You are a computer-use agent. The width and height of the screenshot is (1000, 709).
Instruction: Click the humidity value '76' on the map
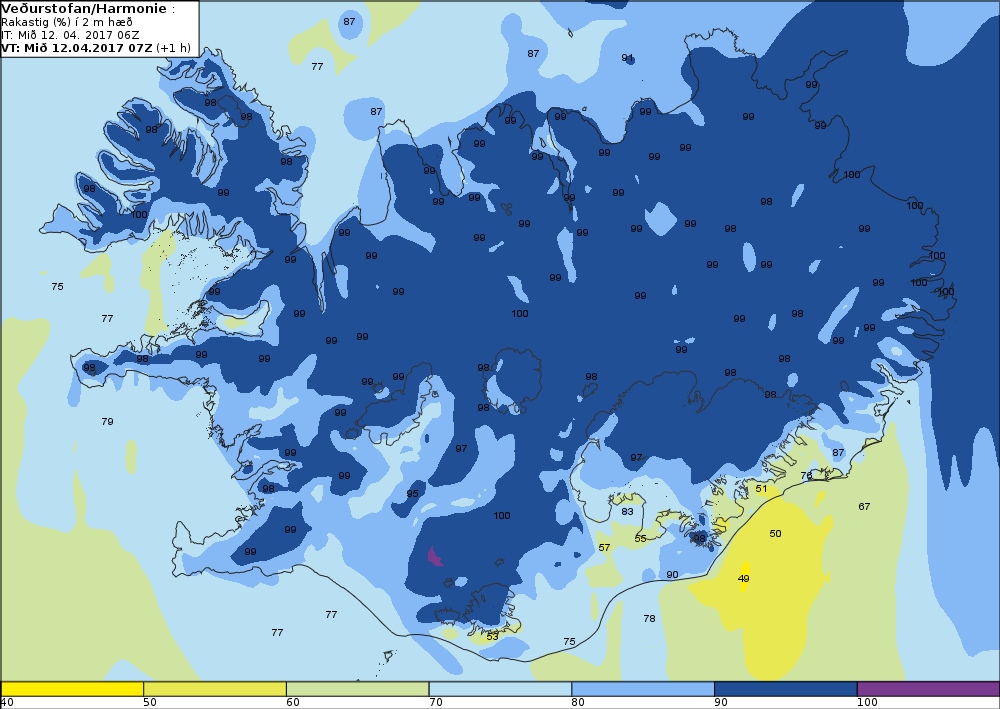[x=806, y=476]
